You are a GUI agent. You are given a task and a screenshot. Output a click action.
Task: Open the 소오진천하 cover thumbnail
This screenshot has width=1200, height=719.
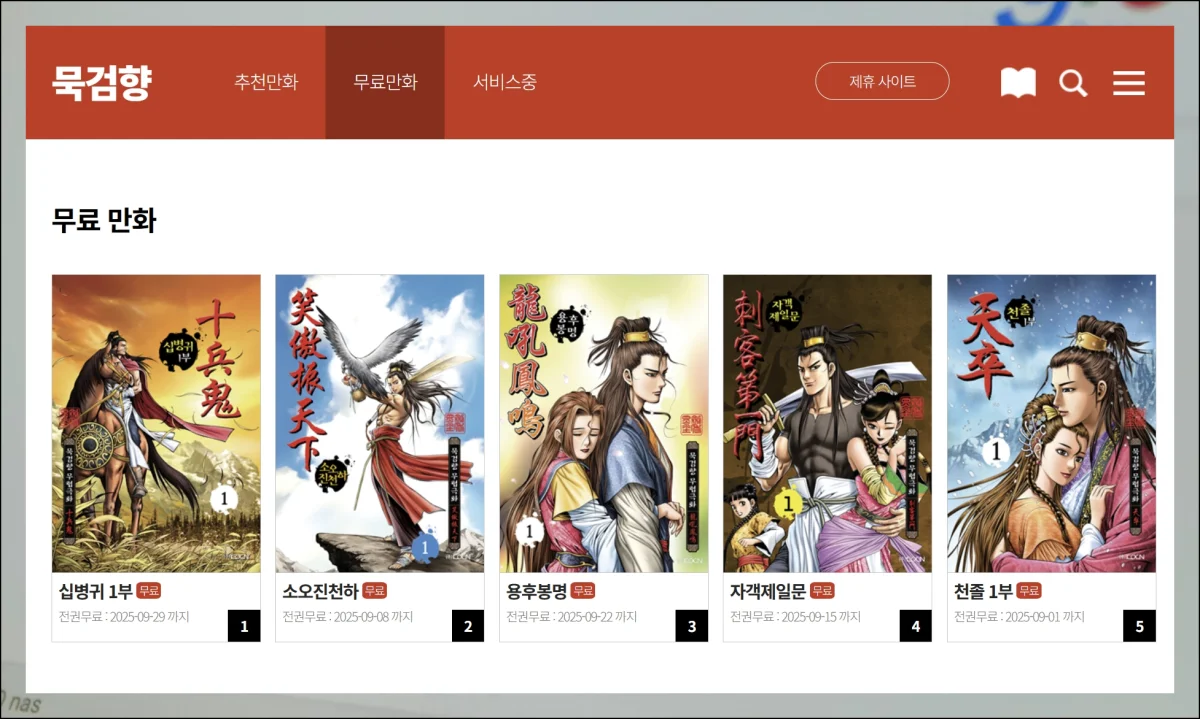380,423
